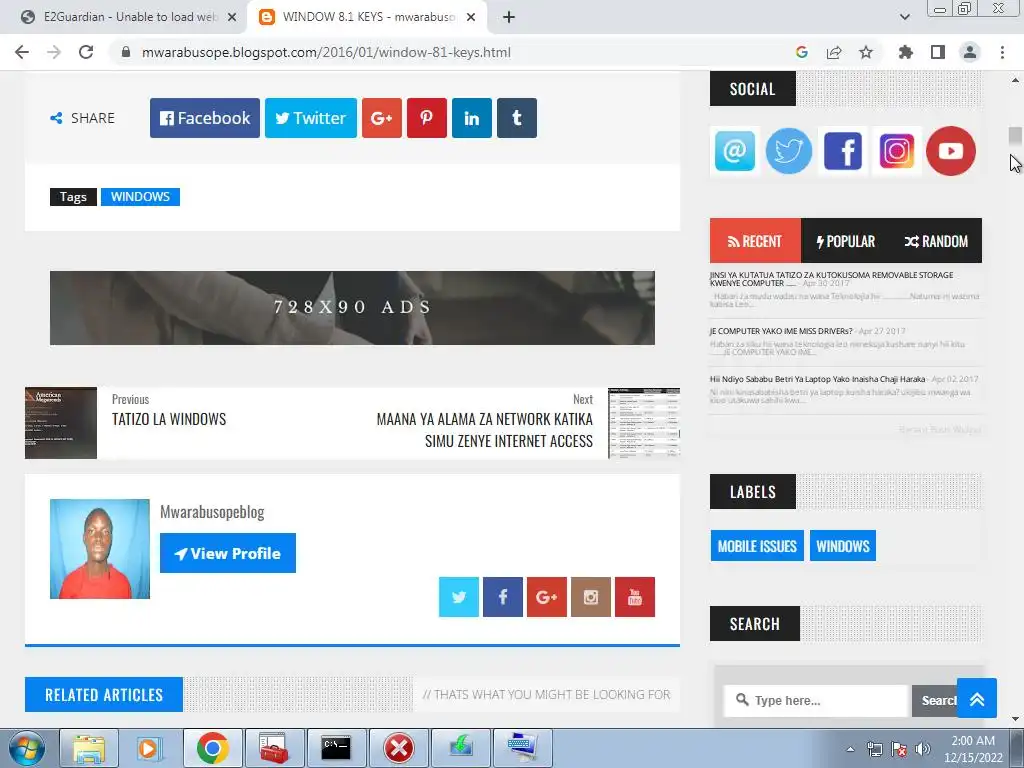Select the WINDOWS label in Labels widget

tap(842, 546)
